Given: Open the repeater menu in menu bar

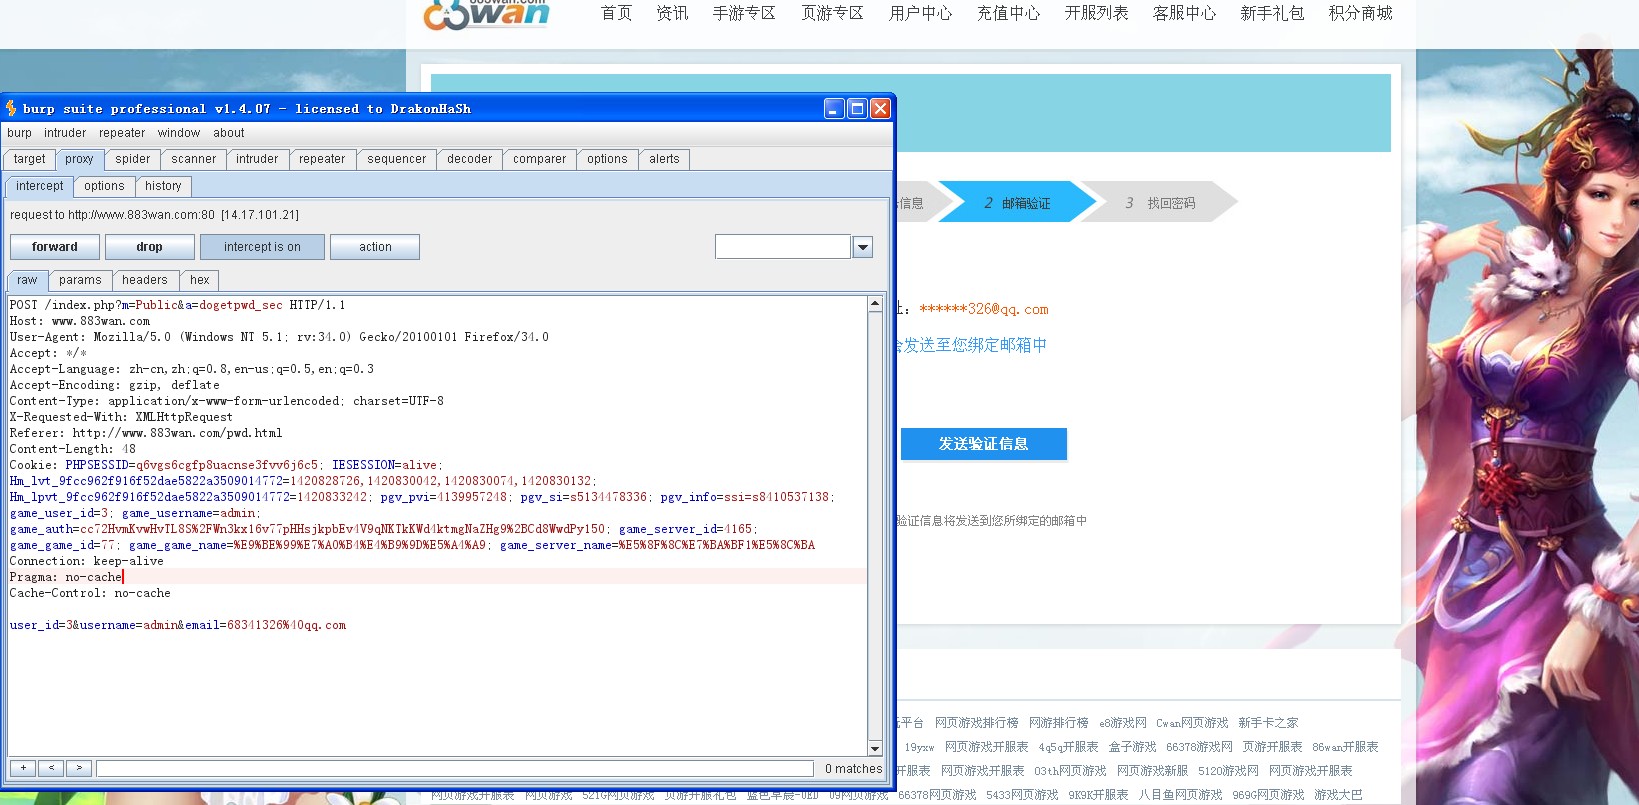Looking at the screenshot, I should [122, 133].
